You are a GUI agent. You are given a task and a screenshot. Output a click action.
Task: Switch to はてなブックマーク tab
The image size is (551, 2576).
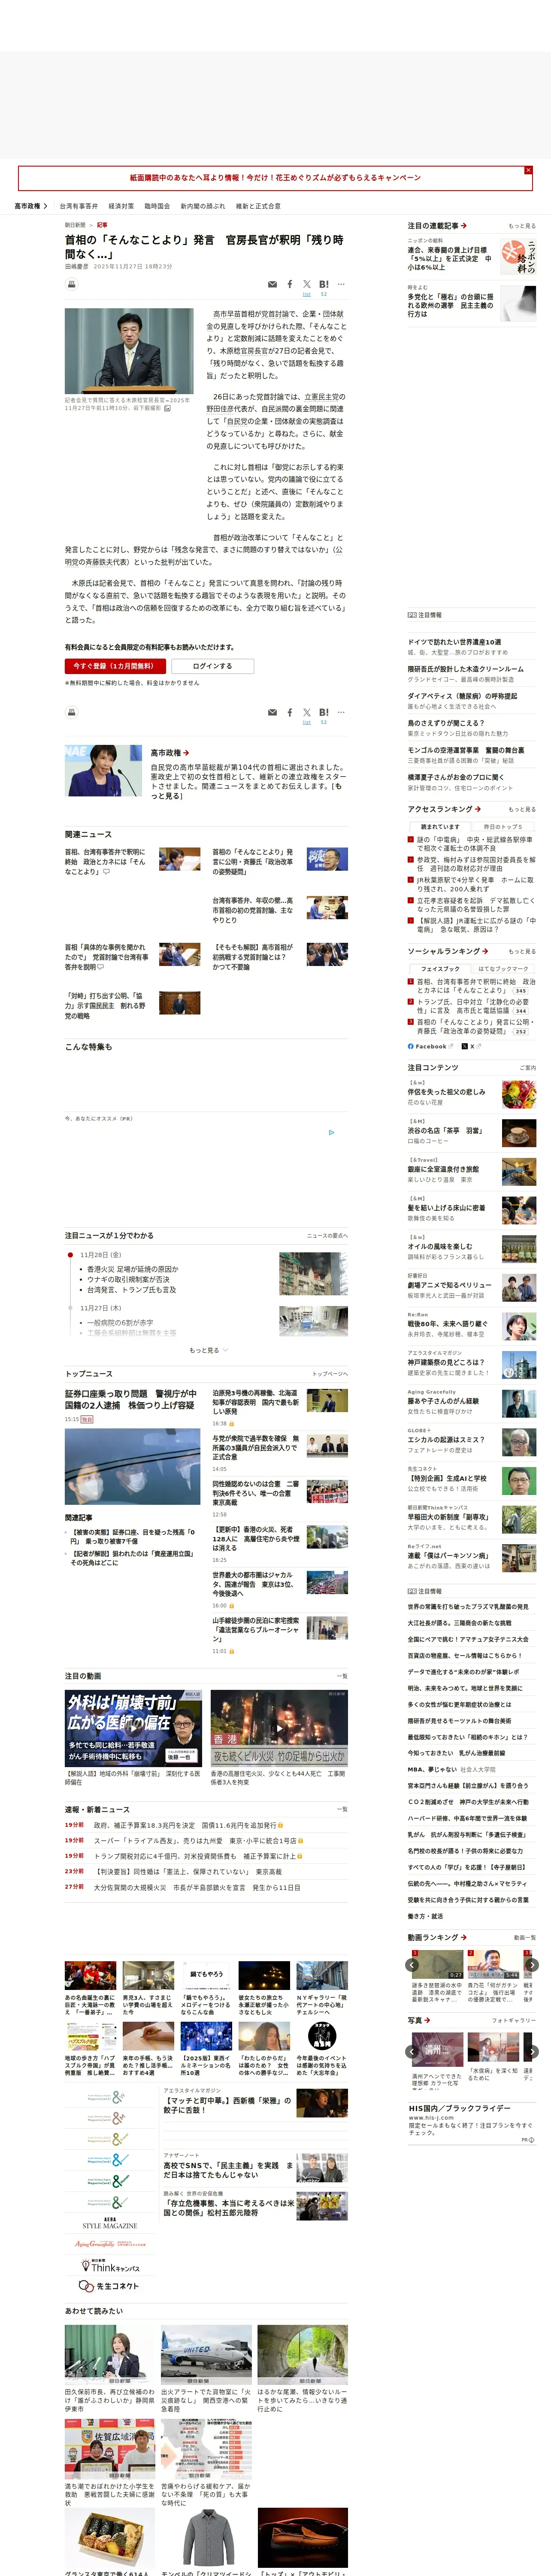(503, 968)
